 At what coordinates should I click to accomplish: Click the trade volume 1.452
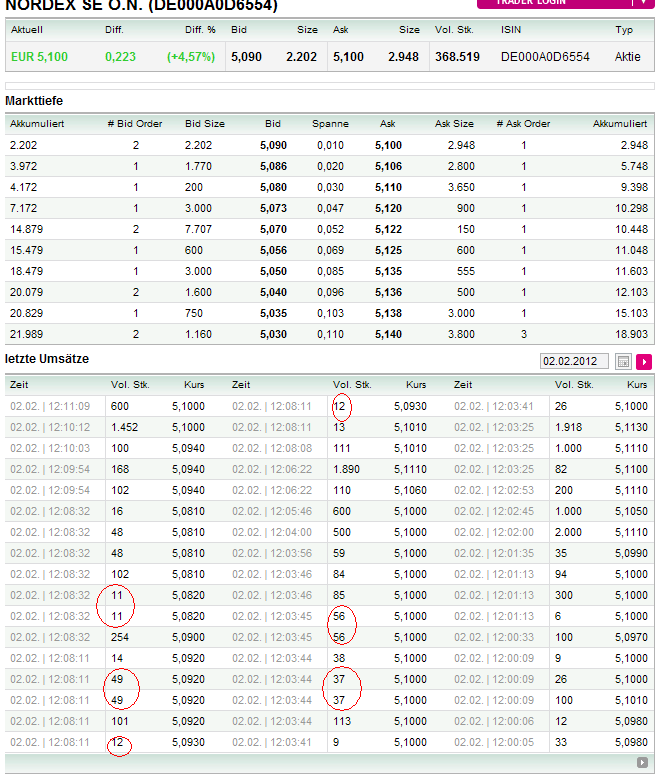(x=124, y=428)
